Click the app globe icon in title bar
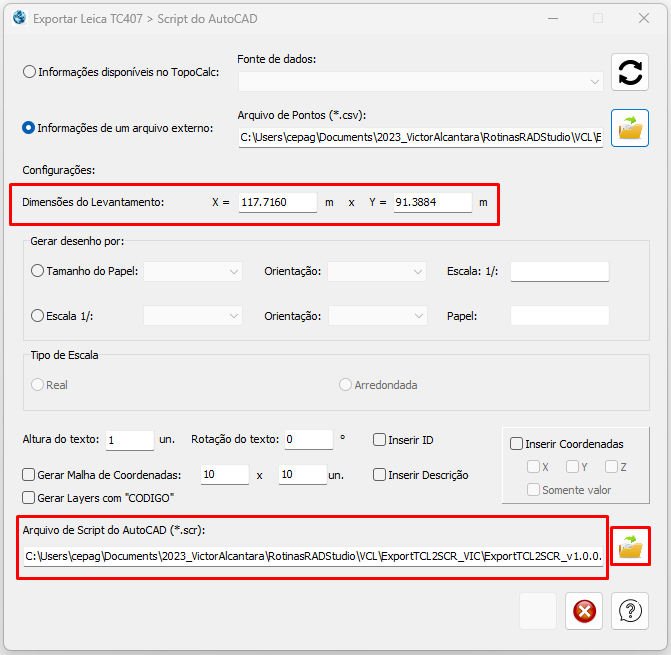This screenshot has width=671, height=655. pyautogui.click(x=17, y=18)
